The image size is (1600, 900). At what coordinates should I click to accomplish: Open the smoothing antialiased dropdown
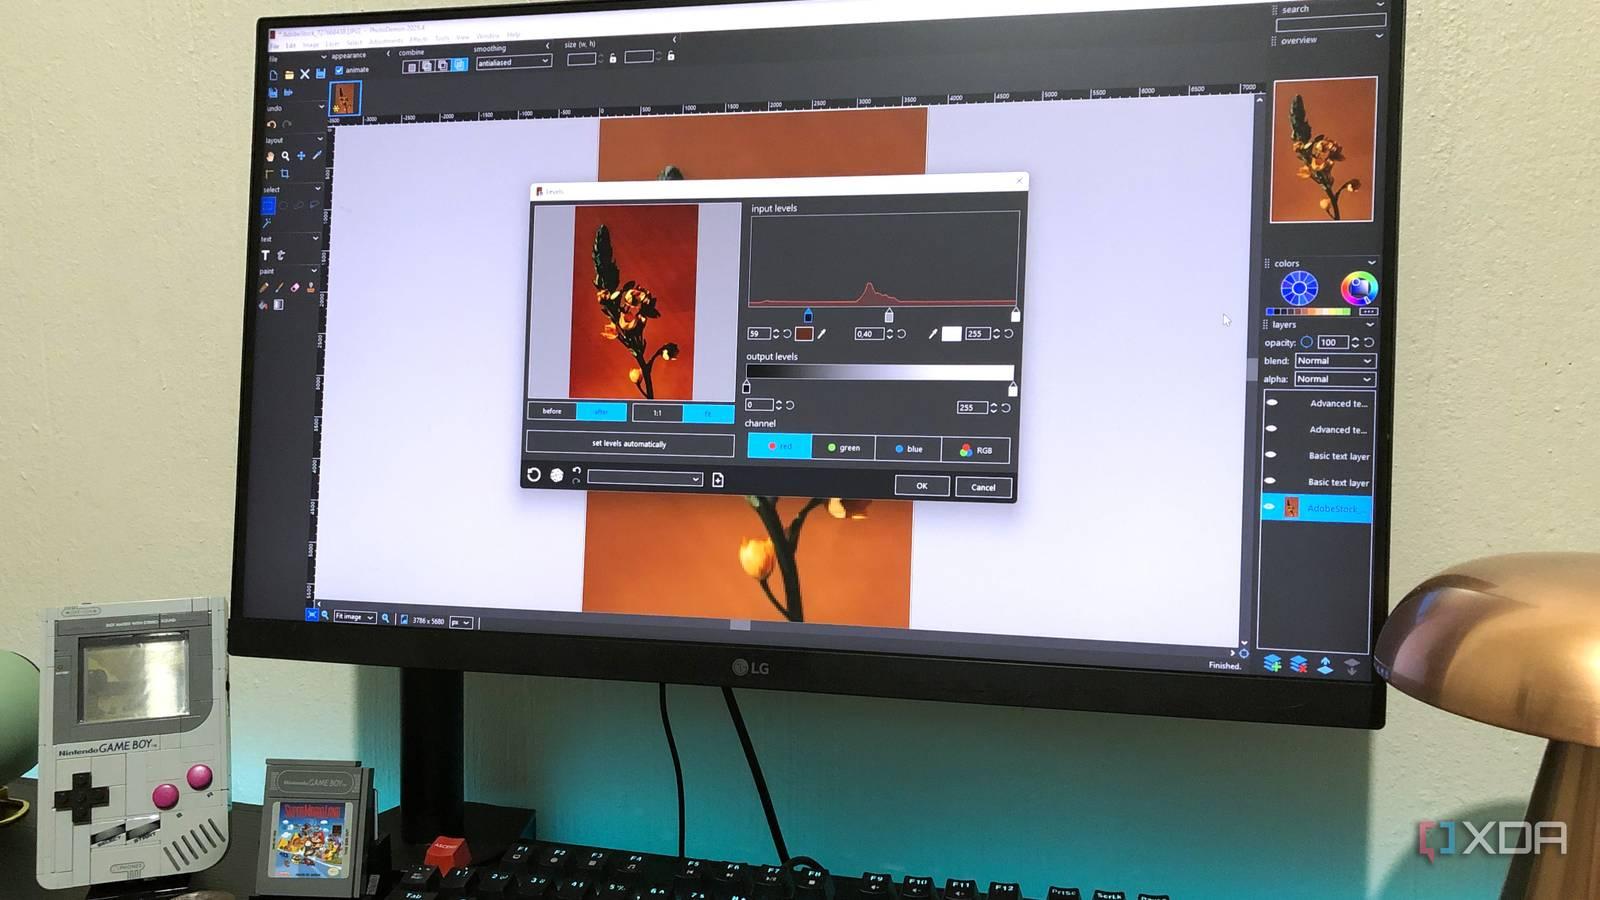(x=514, y=62)
